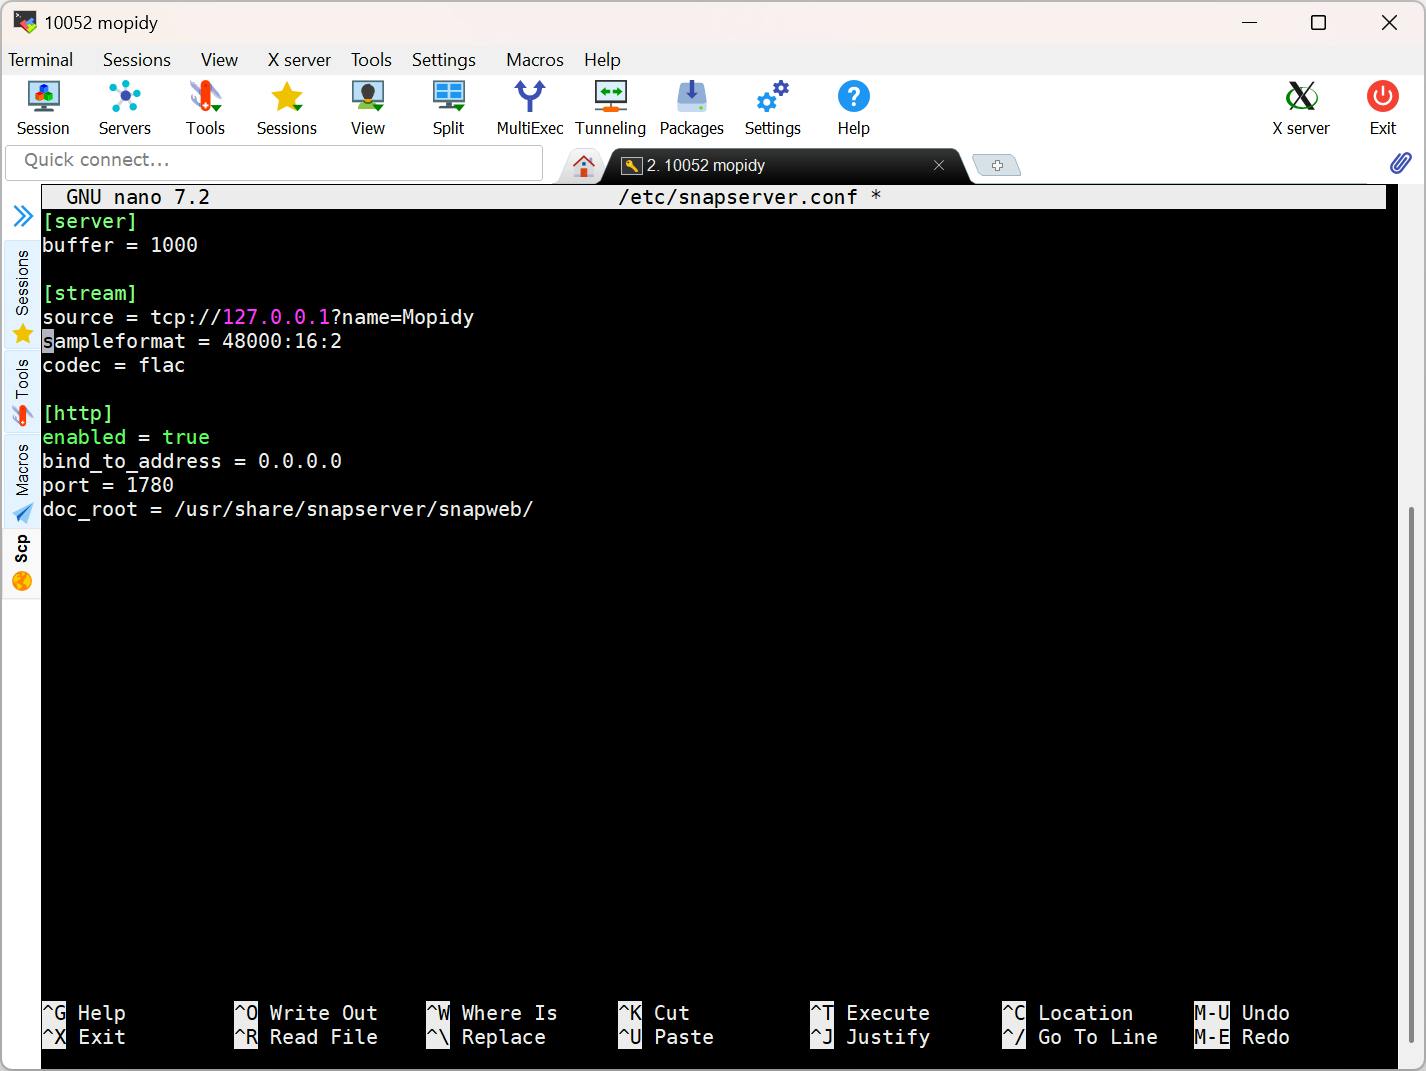Open the Session toolbar icon
1426x1071 pixels.
pyautogui.click(x=43, y=108)
